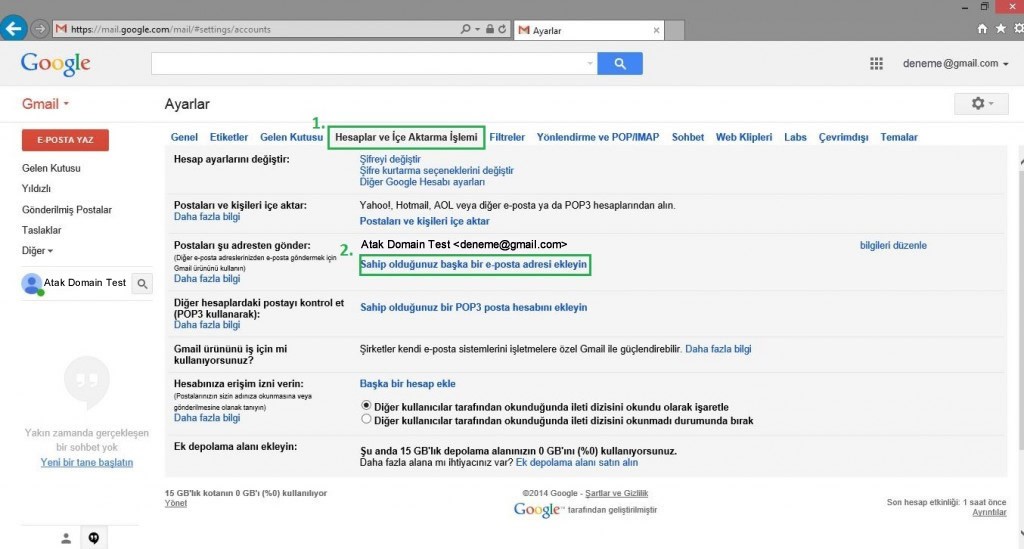Open Daha fazla bilgi link about business Gmail

click(718, 349)
